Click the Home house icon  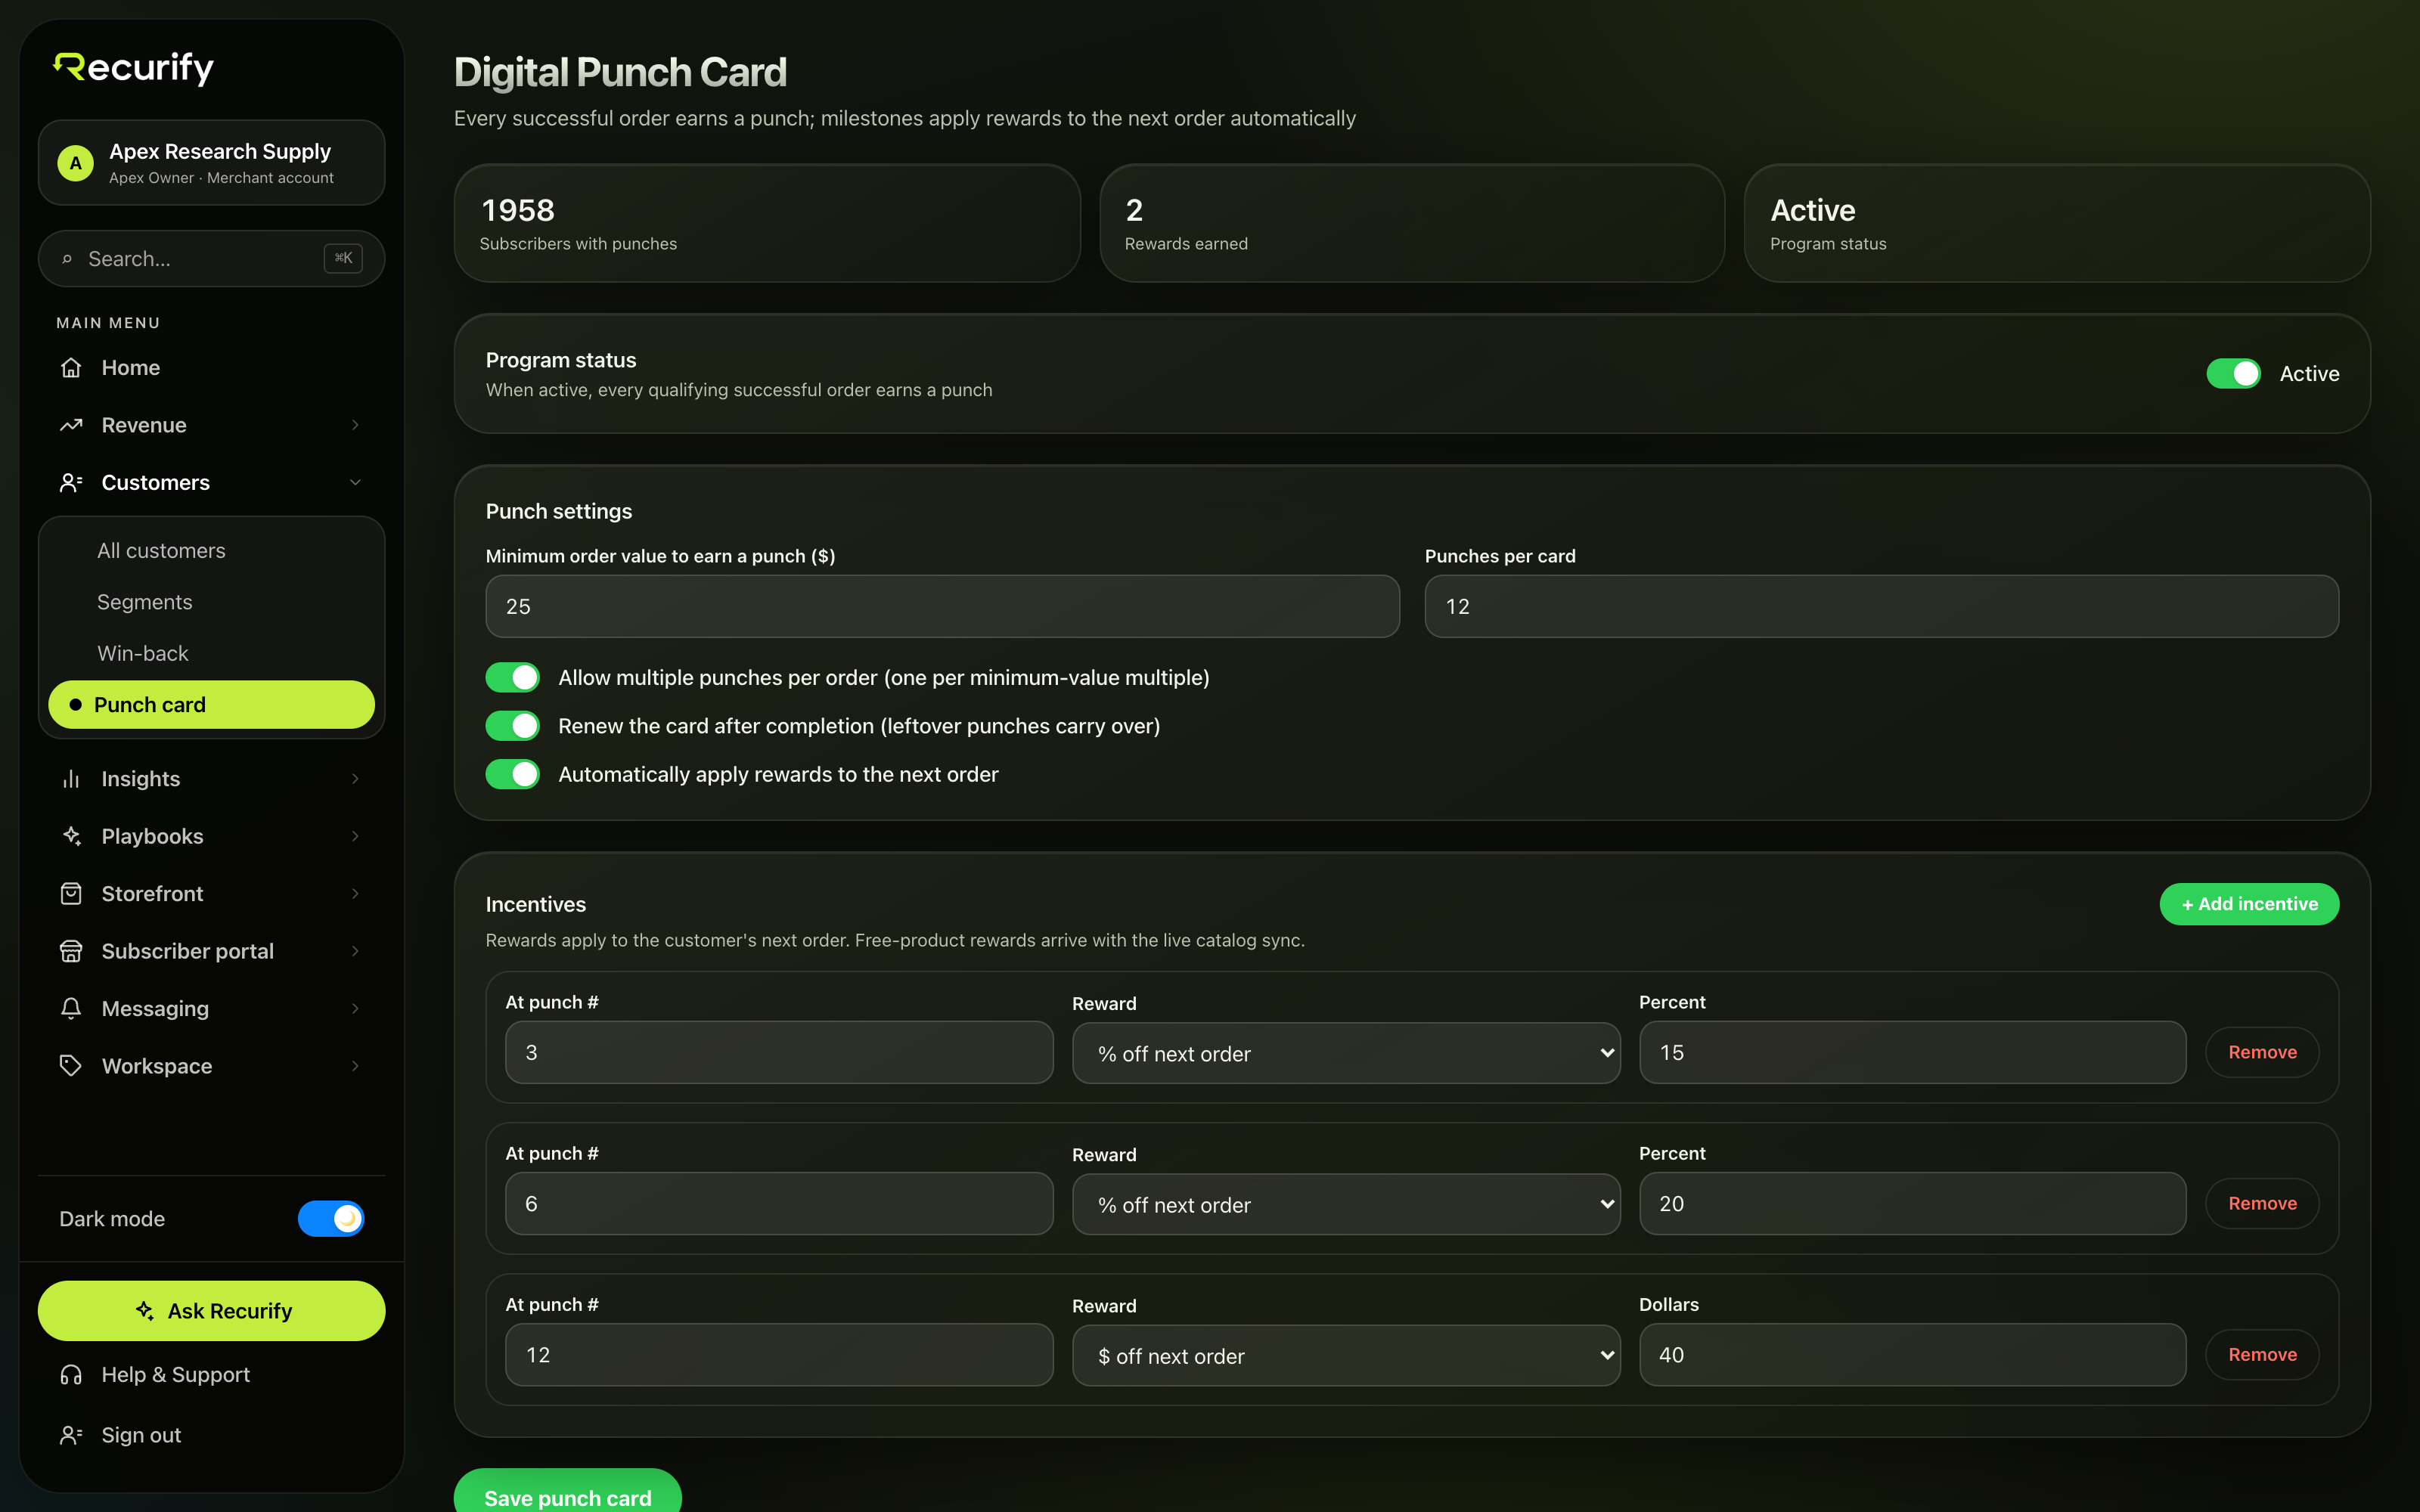(x=71, y=368)
